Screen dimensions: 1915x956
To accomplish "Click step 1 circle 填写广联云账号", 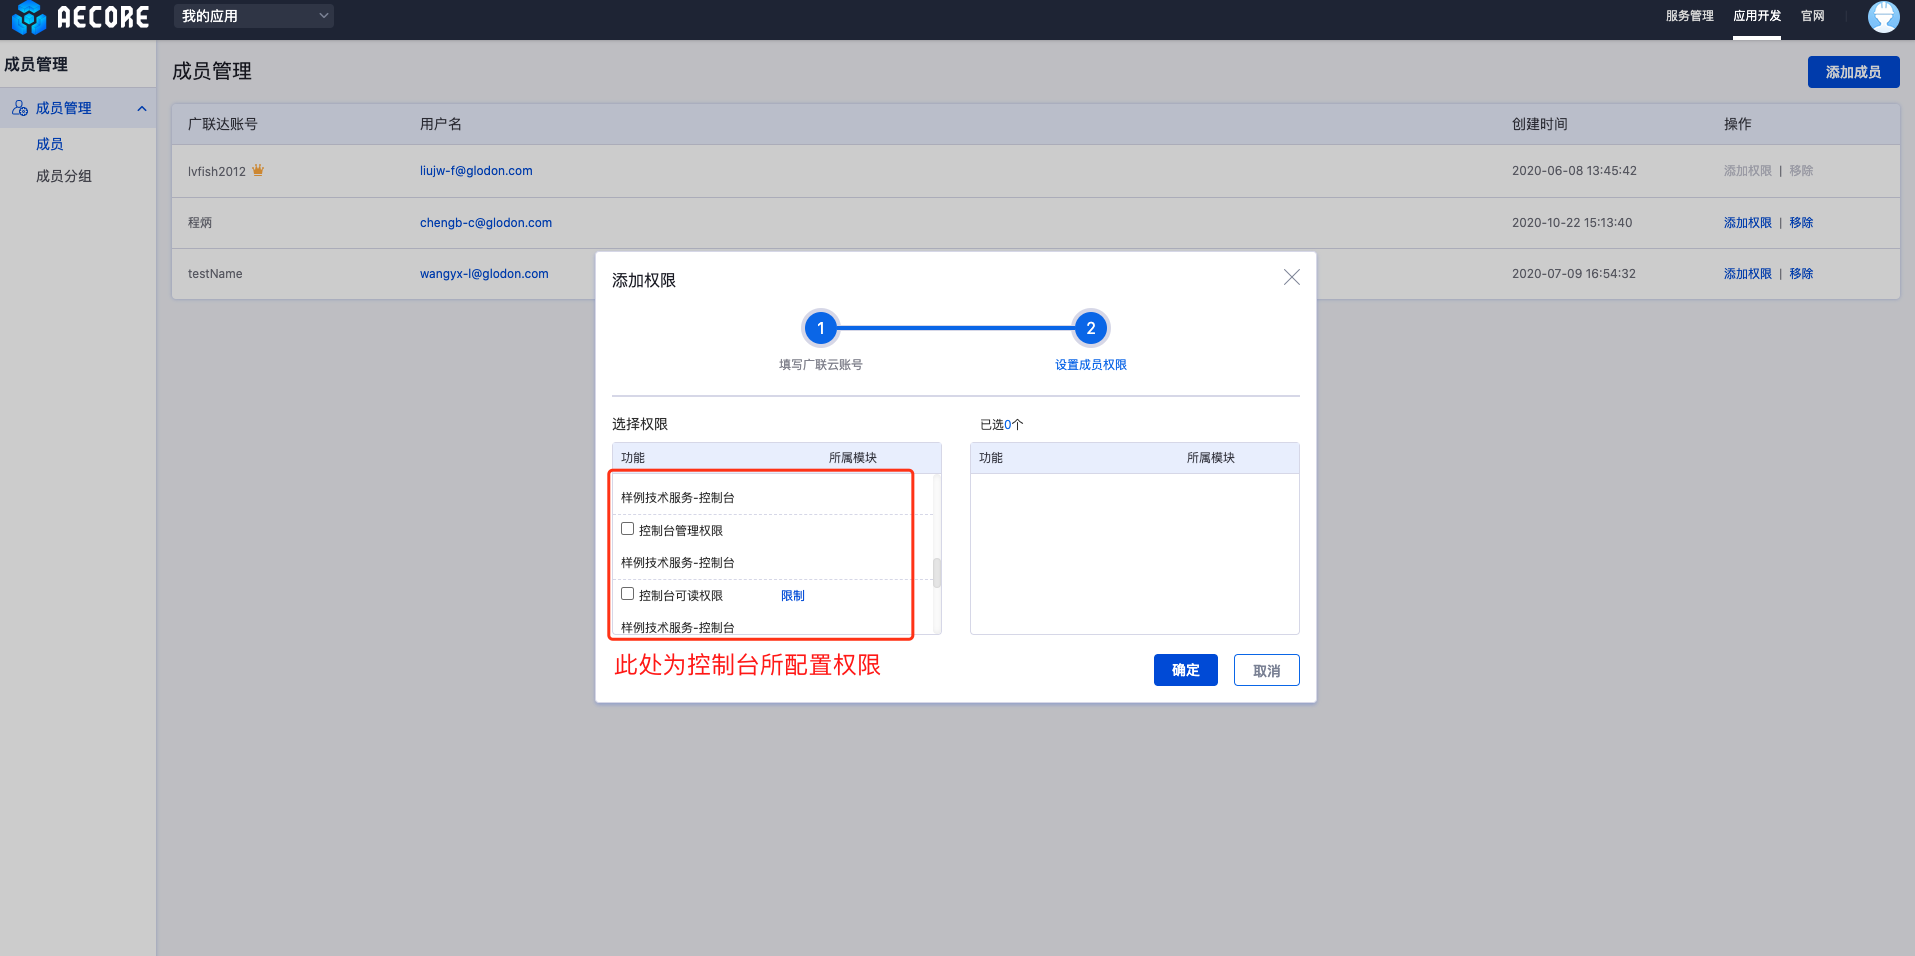I will 820,328.
